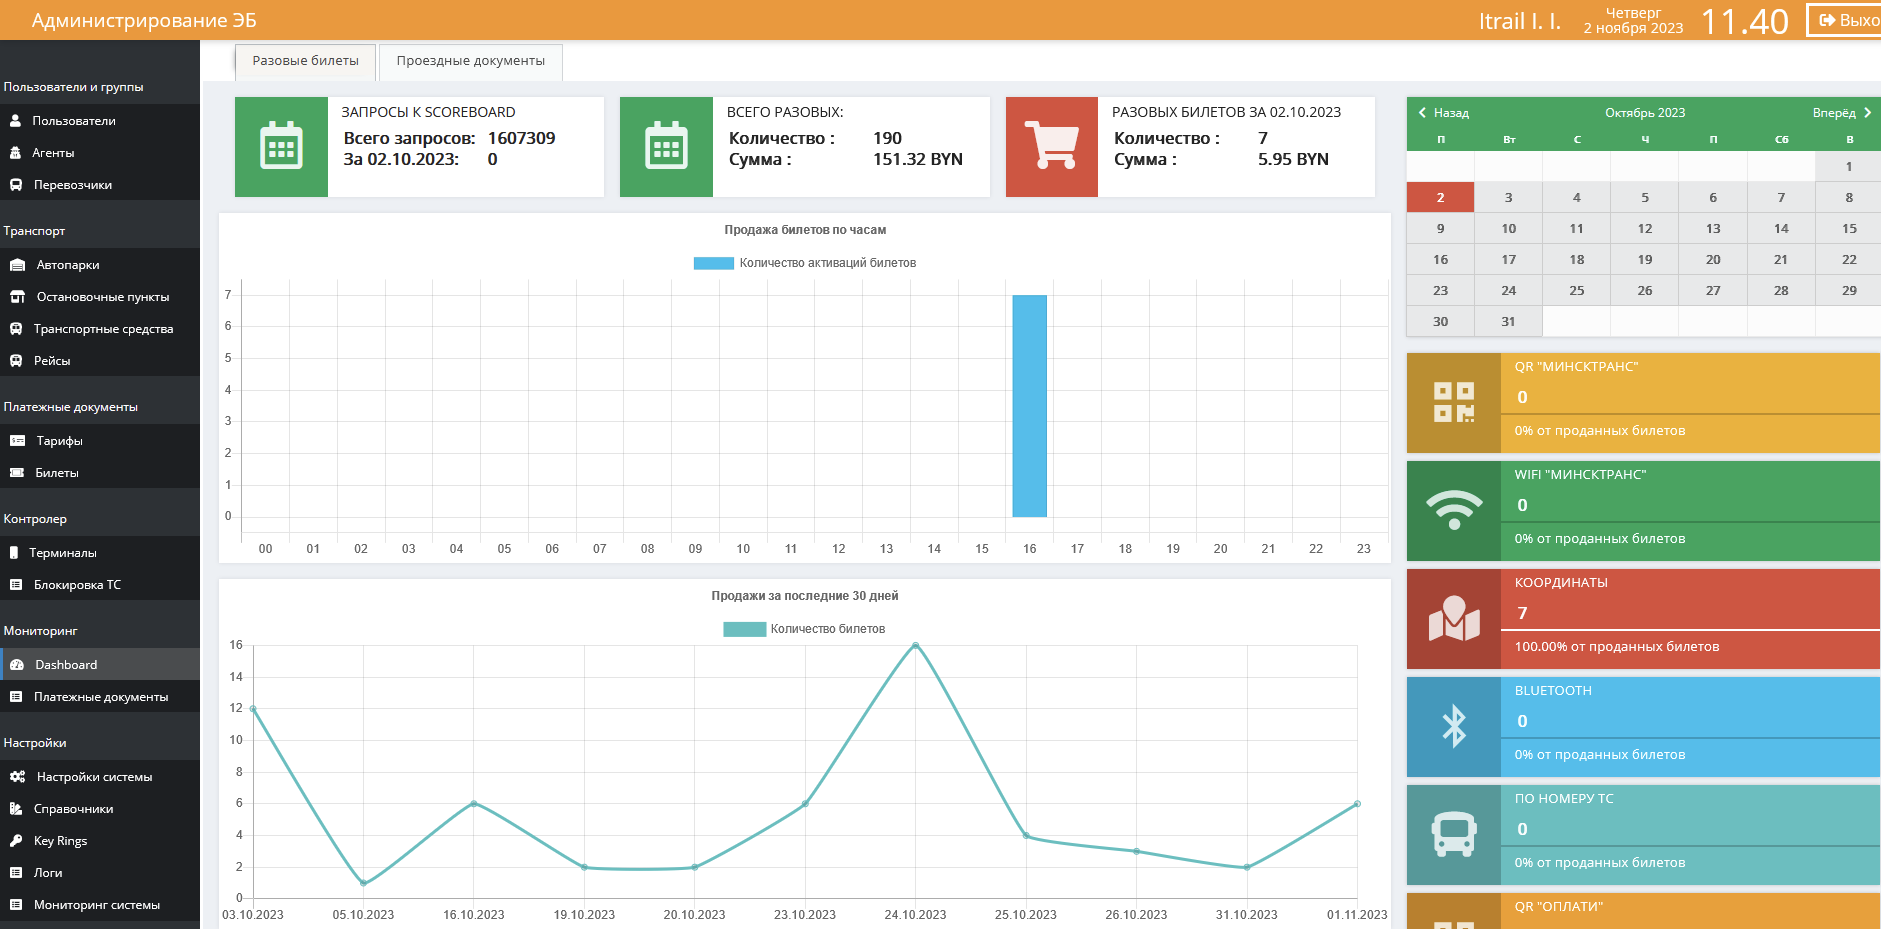Select October 2 in the calendar
This screenshot has width=1881, height=929.
[1440, 198]
